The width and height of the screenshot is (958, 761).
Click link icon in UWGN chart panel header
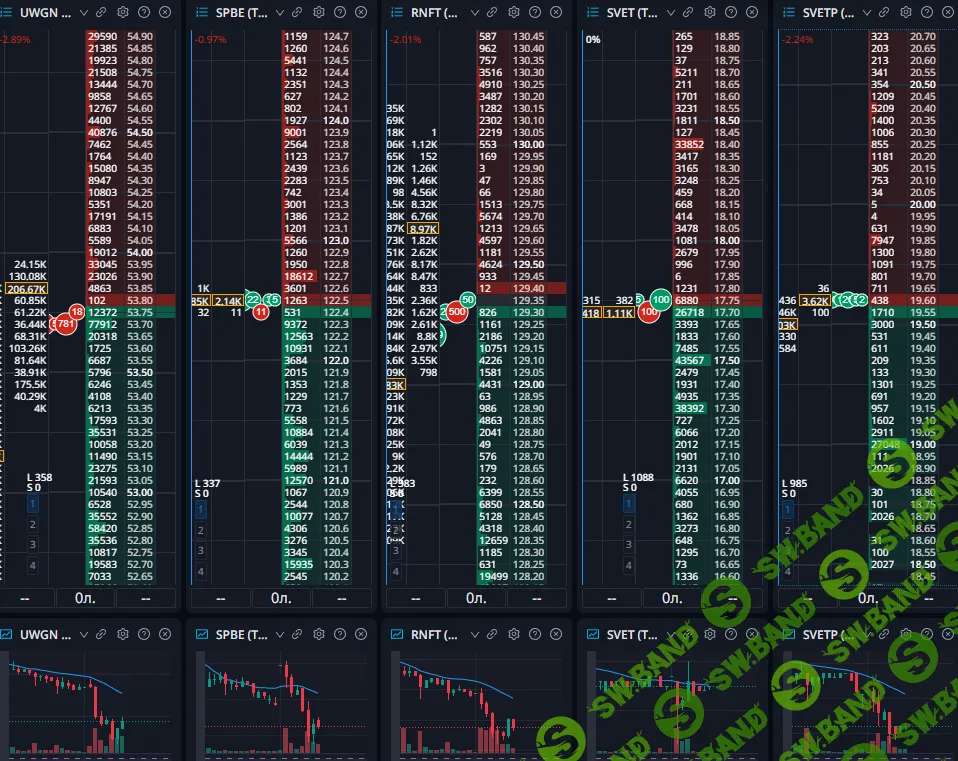[x=101, y=634]
